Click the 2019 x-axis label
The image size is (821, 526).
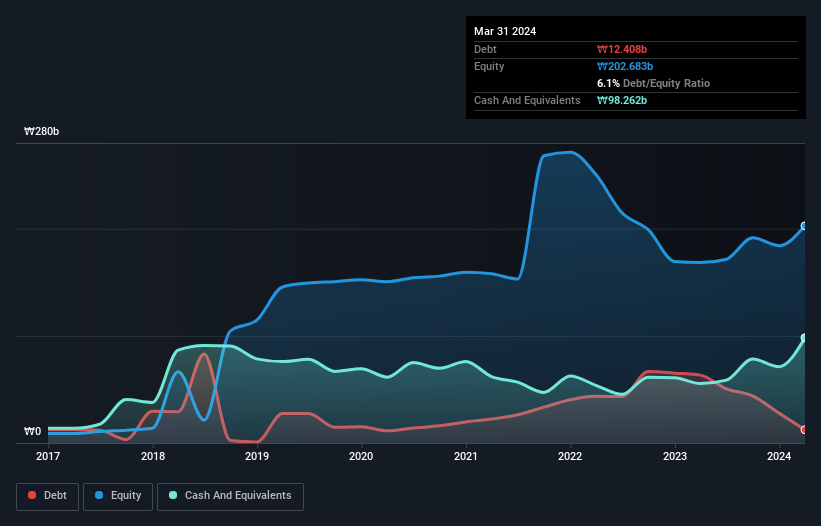click(x=257, y=456)
